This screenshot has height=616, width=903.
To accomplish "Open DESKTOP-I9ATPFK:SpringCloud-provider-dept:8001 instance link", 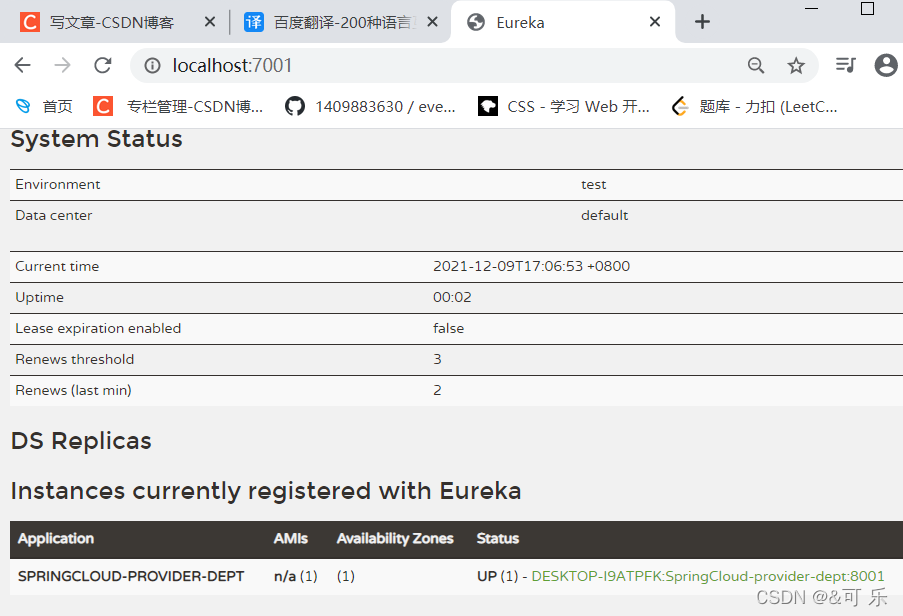I will point(708,576).
